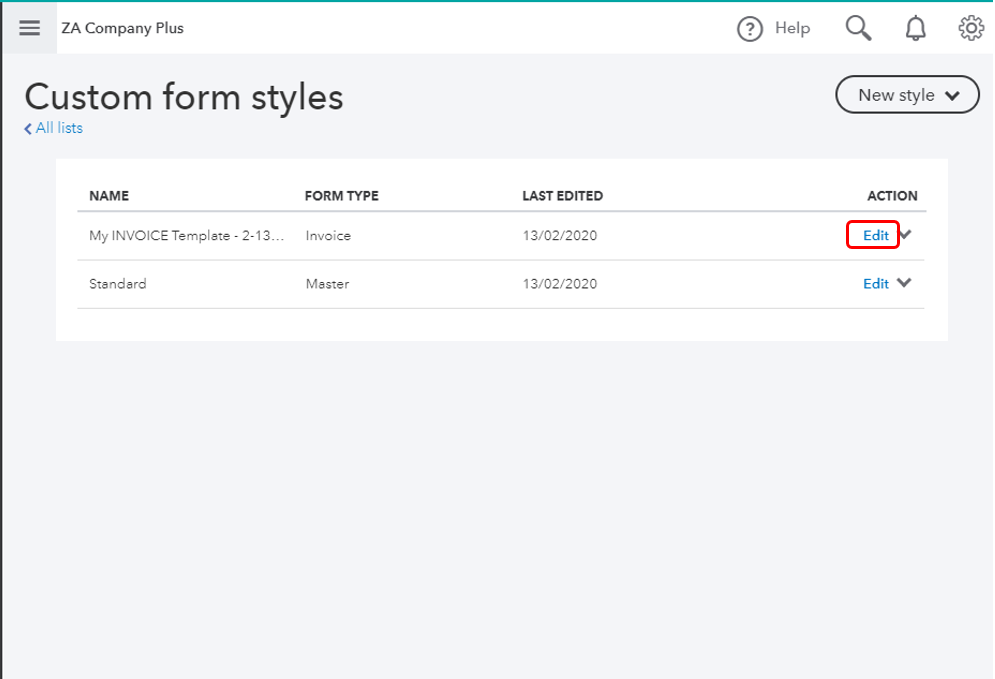
Task: Click the Help question mark icon
Action: [750, 29]
